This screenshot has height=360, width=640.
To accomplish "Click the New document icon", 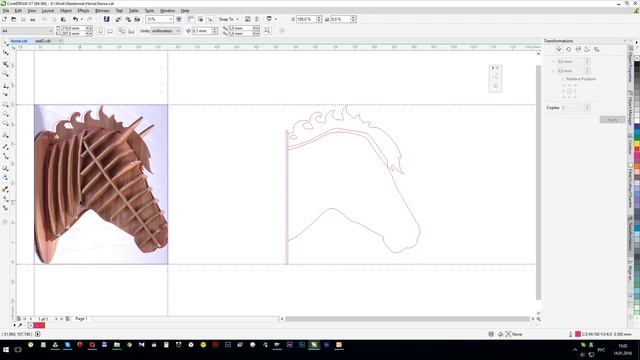I will [4, 19].
